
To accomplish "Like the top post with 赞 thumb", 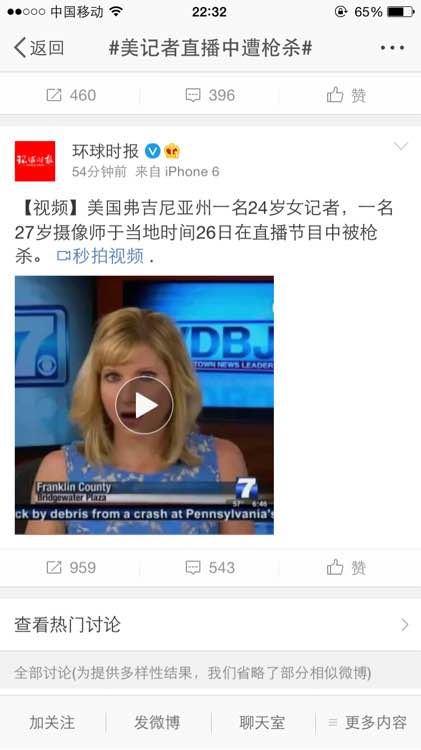I will click(x=346, y=95).
